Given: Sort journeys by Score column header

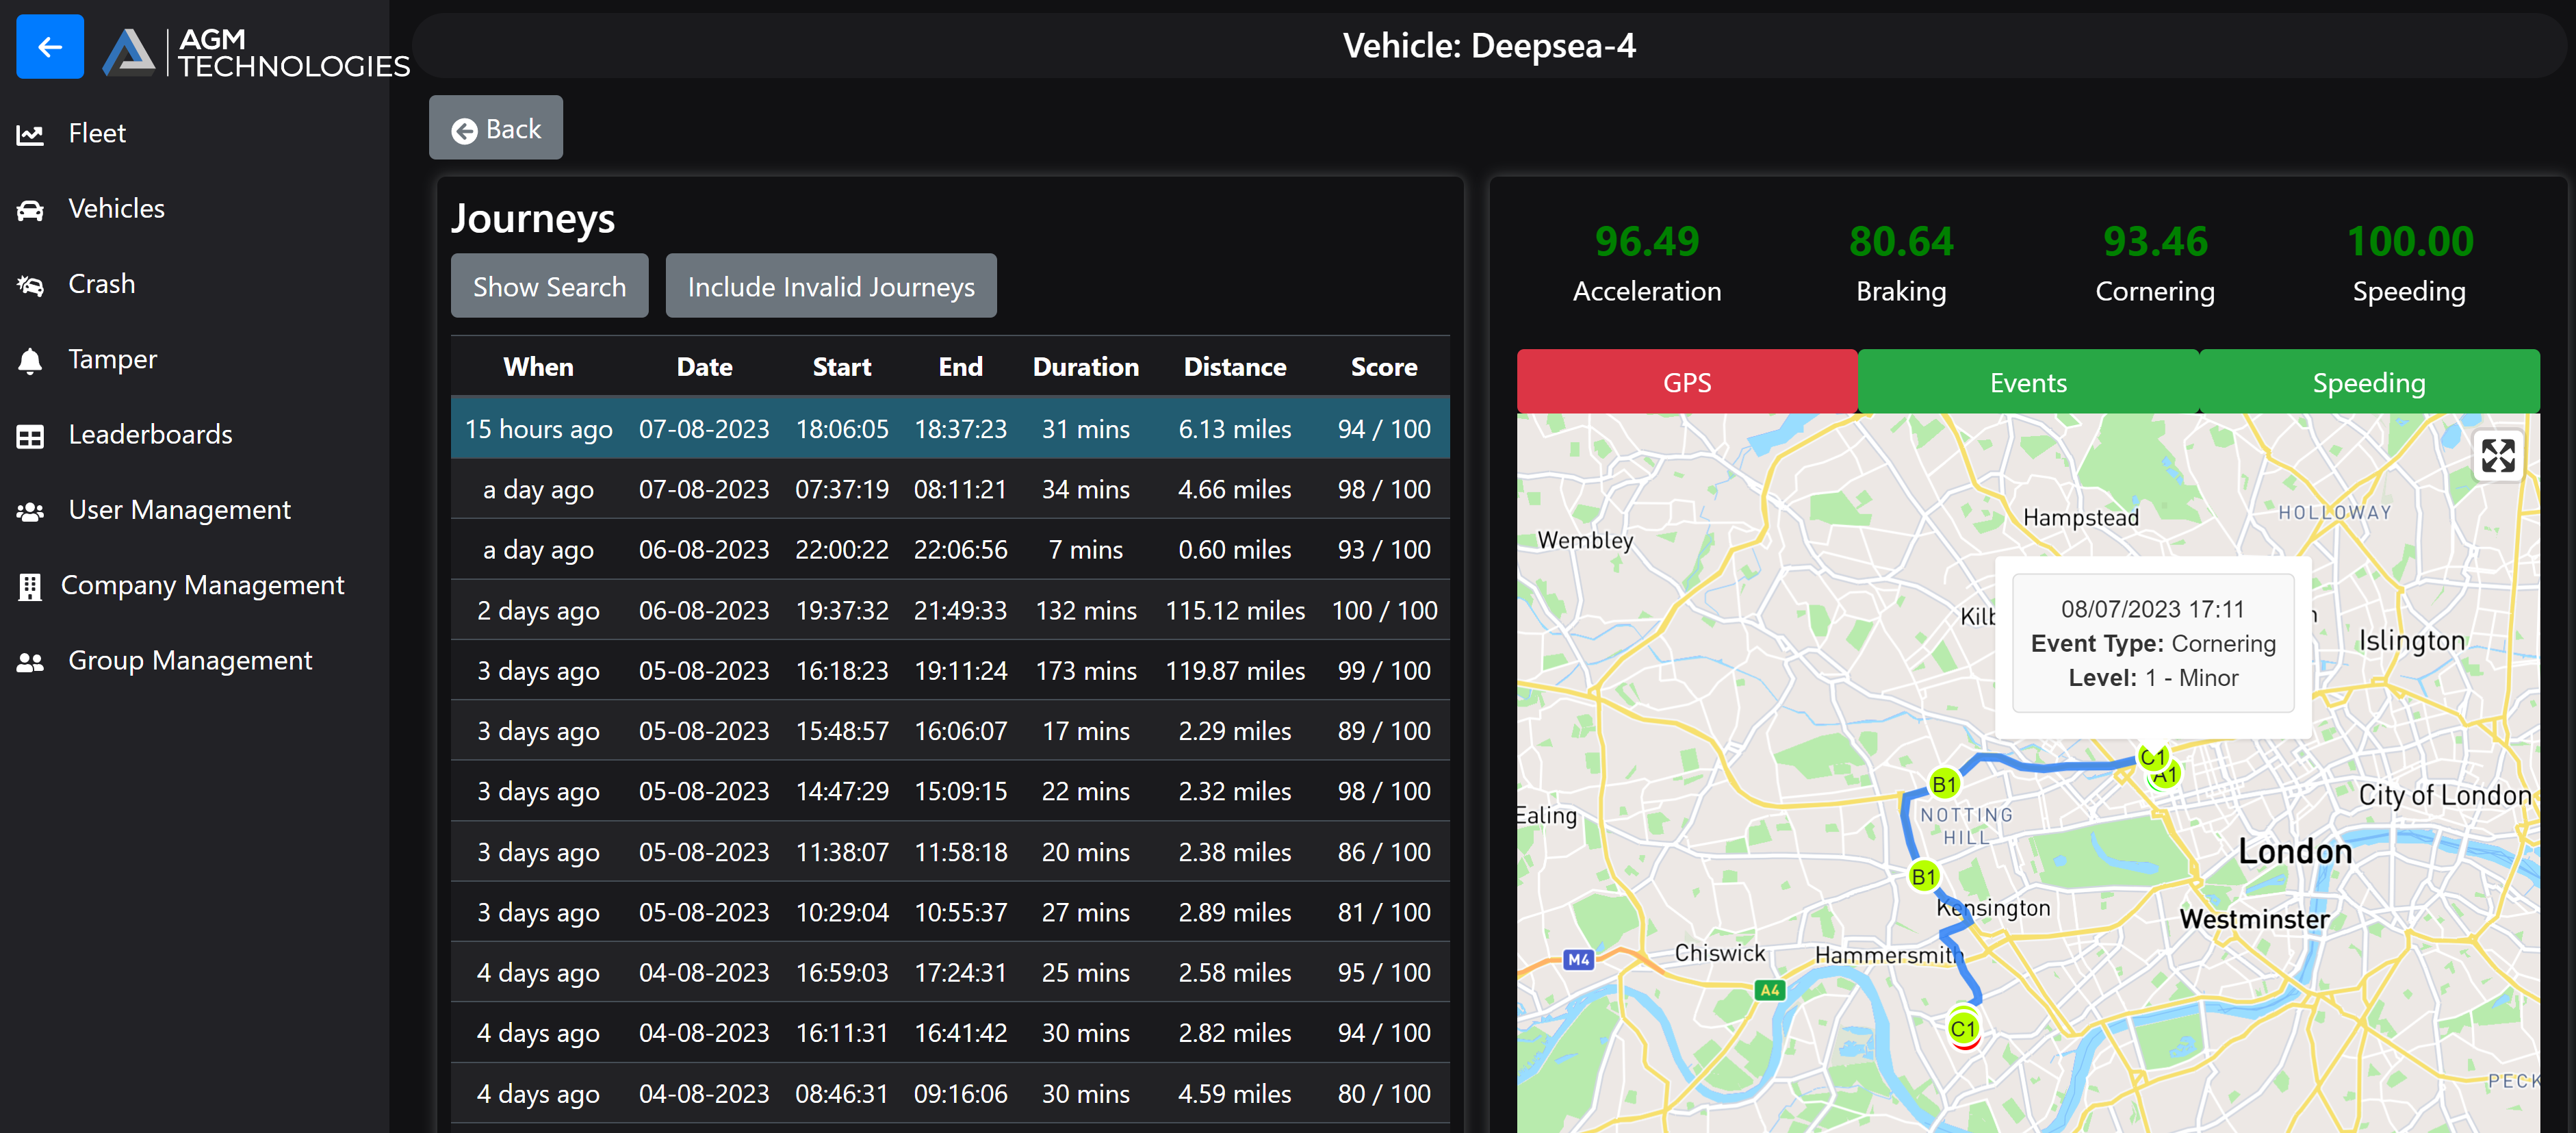Looking at the screenshot, I should [x=1383, y=367].
